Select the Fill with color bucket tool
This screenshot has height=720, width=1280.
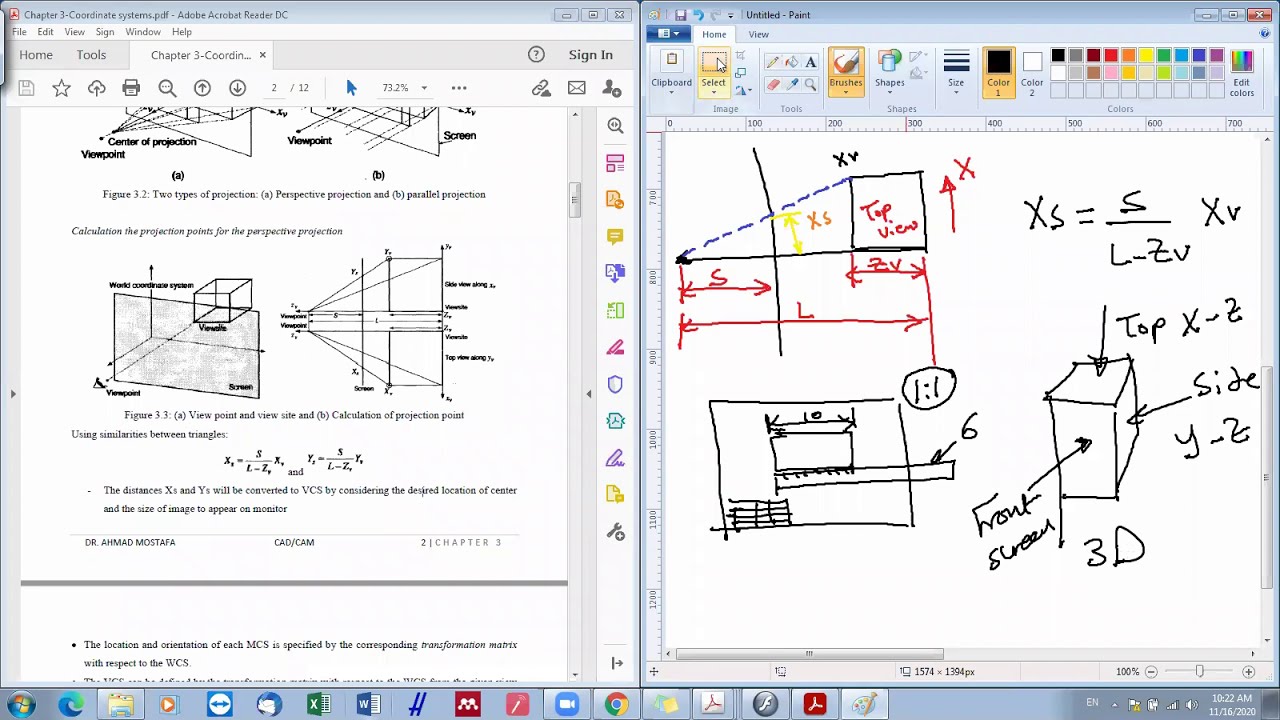[x=792, y=63]
